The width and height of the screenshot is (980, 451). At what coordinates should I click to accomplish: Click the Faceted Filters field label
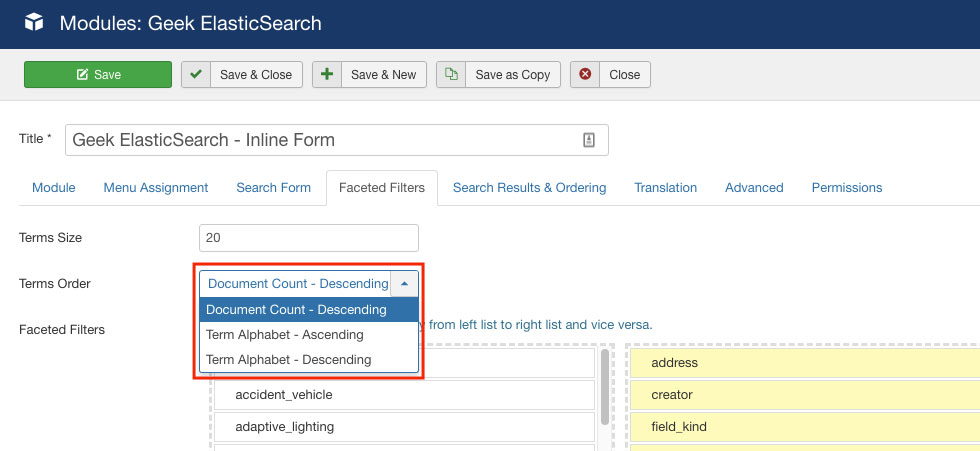coord(62,329)
